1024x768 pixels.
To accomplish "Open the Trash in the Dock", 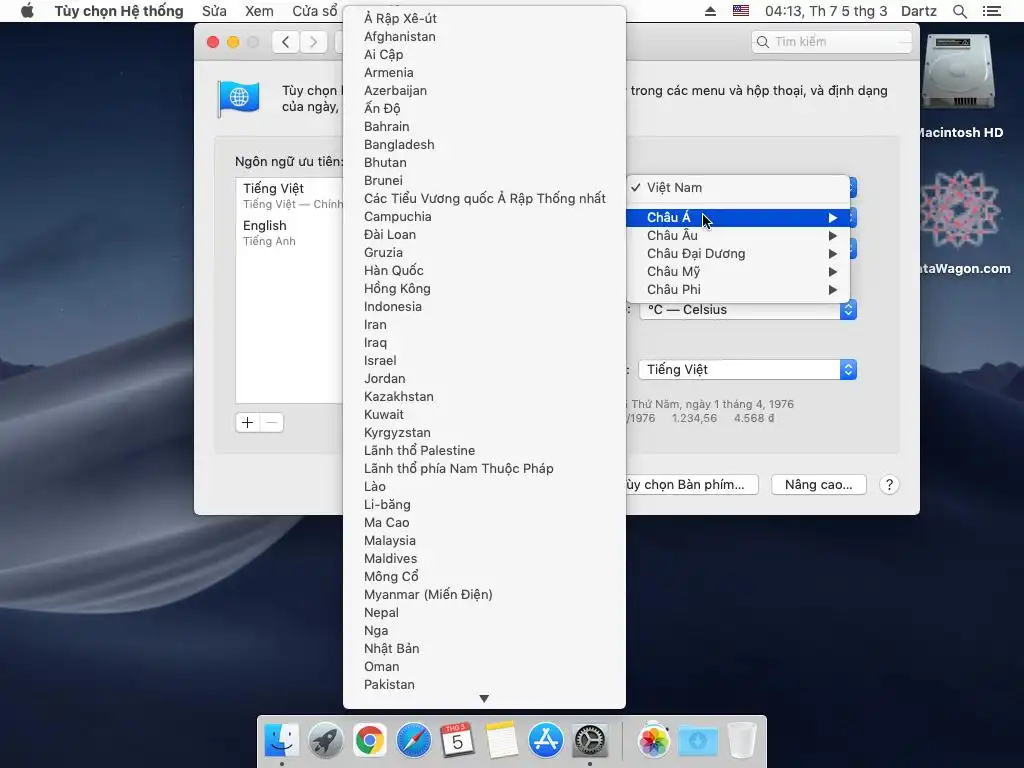I will tap(741, 740).
